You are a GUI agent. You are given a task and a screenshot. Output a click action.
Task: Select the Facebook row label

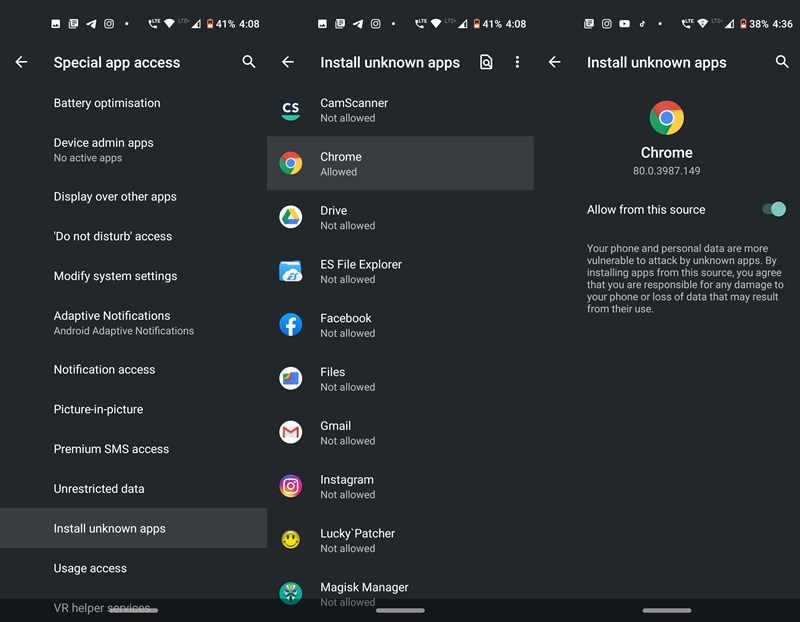[345, 318]
